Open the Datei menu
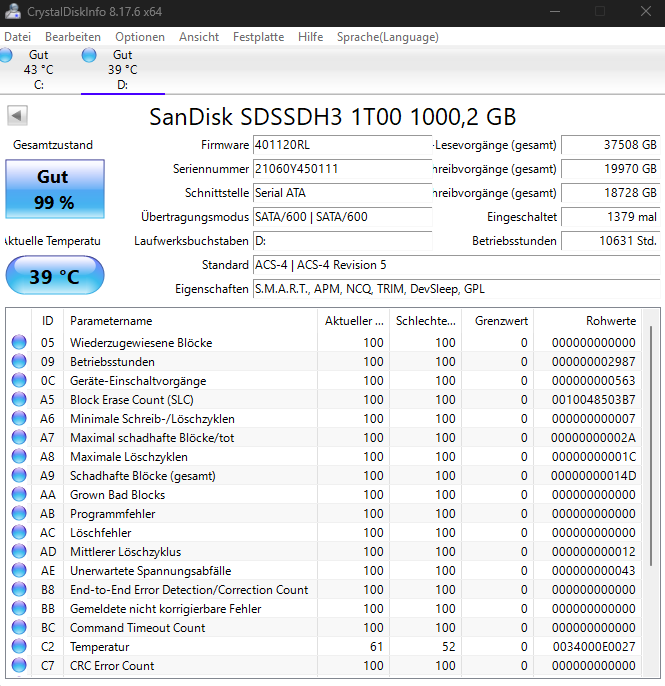The height and width of the screenshot is (686, 665). pos(18,37)
